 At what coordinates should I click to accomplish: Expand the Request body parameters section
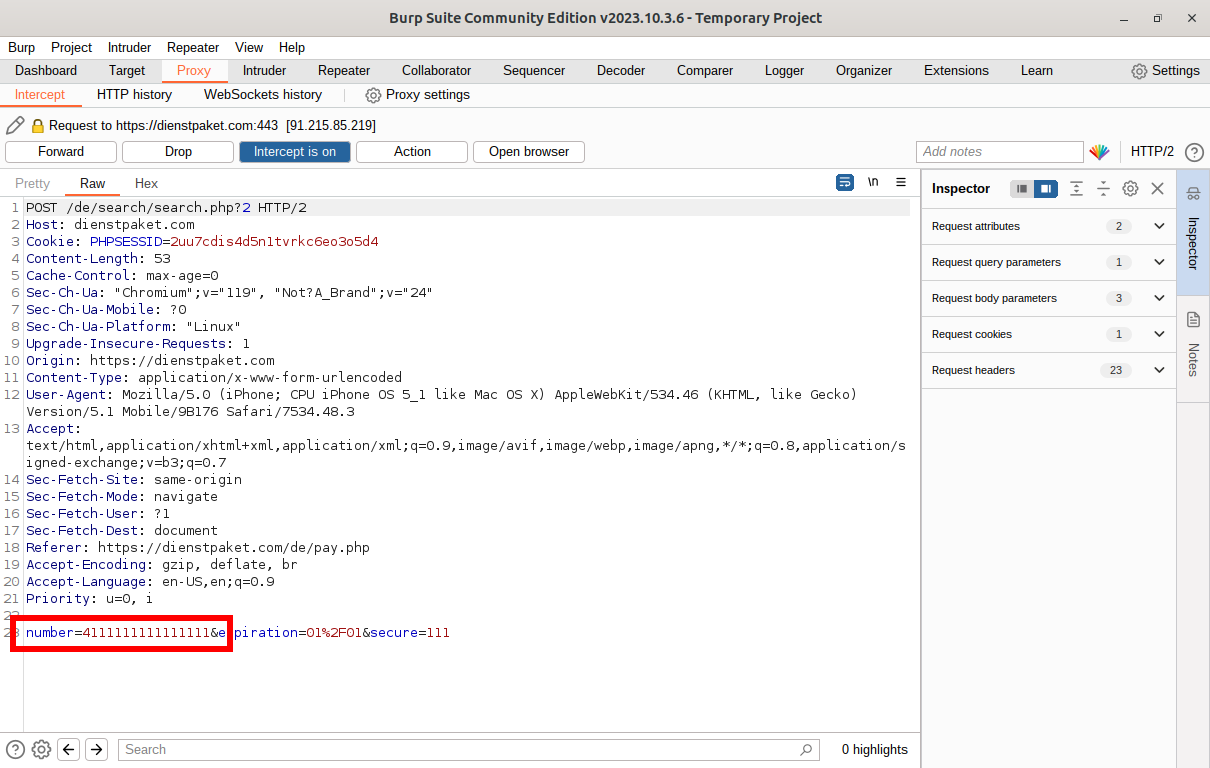(x=1159, y=298)
